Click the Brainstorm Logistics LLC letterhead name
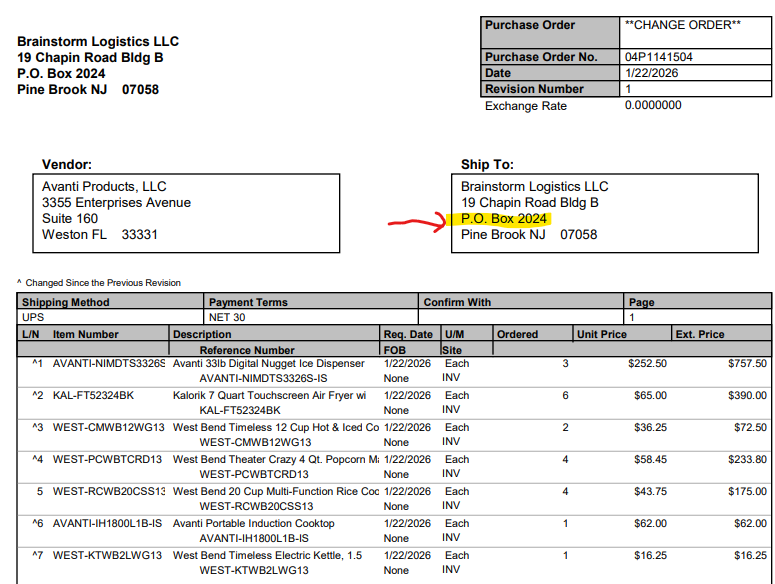This screenshot has width=775, height=584. point(98,42)
